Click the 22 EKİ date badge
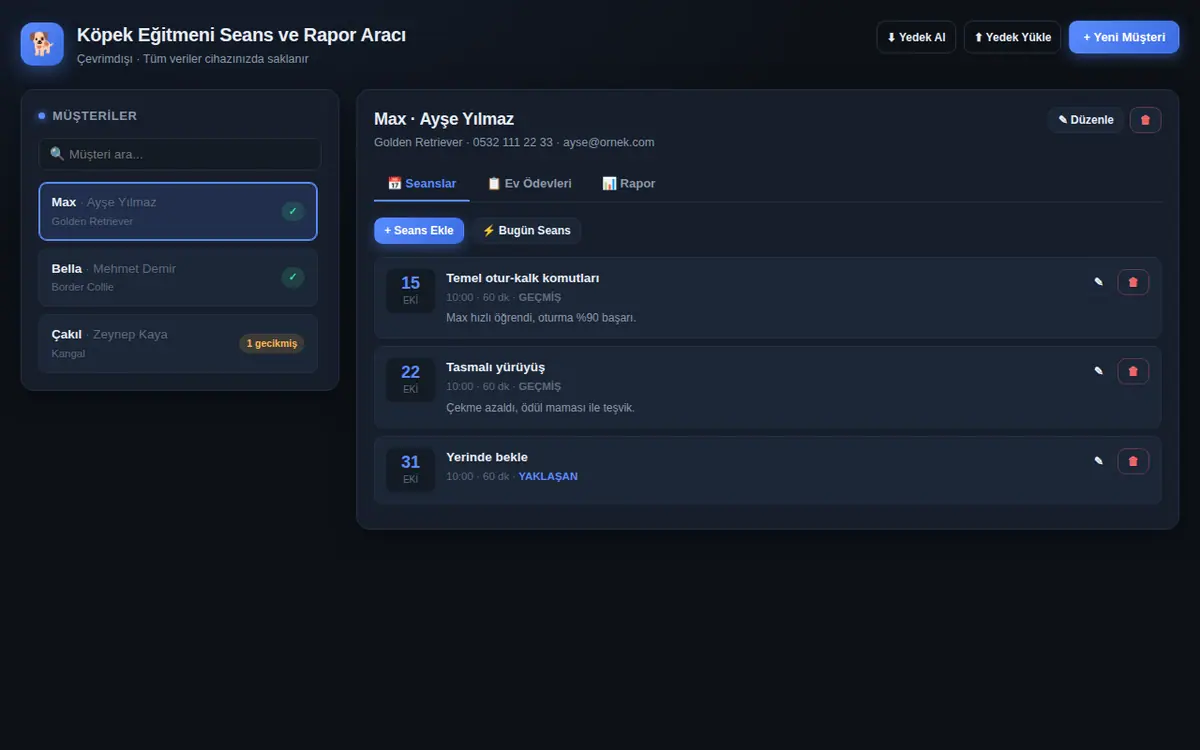1200x750 pixels. pyautogui.click(x=410, y=380)
